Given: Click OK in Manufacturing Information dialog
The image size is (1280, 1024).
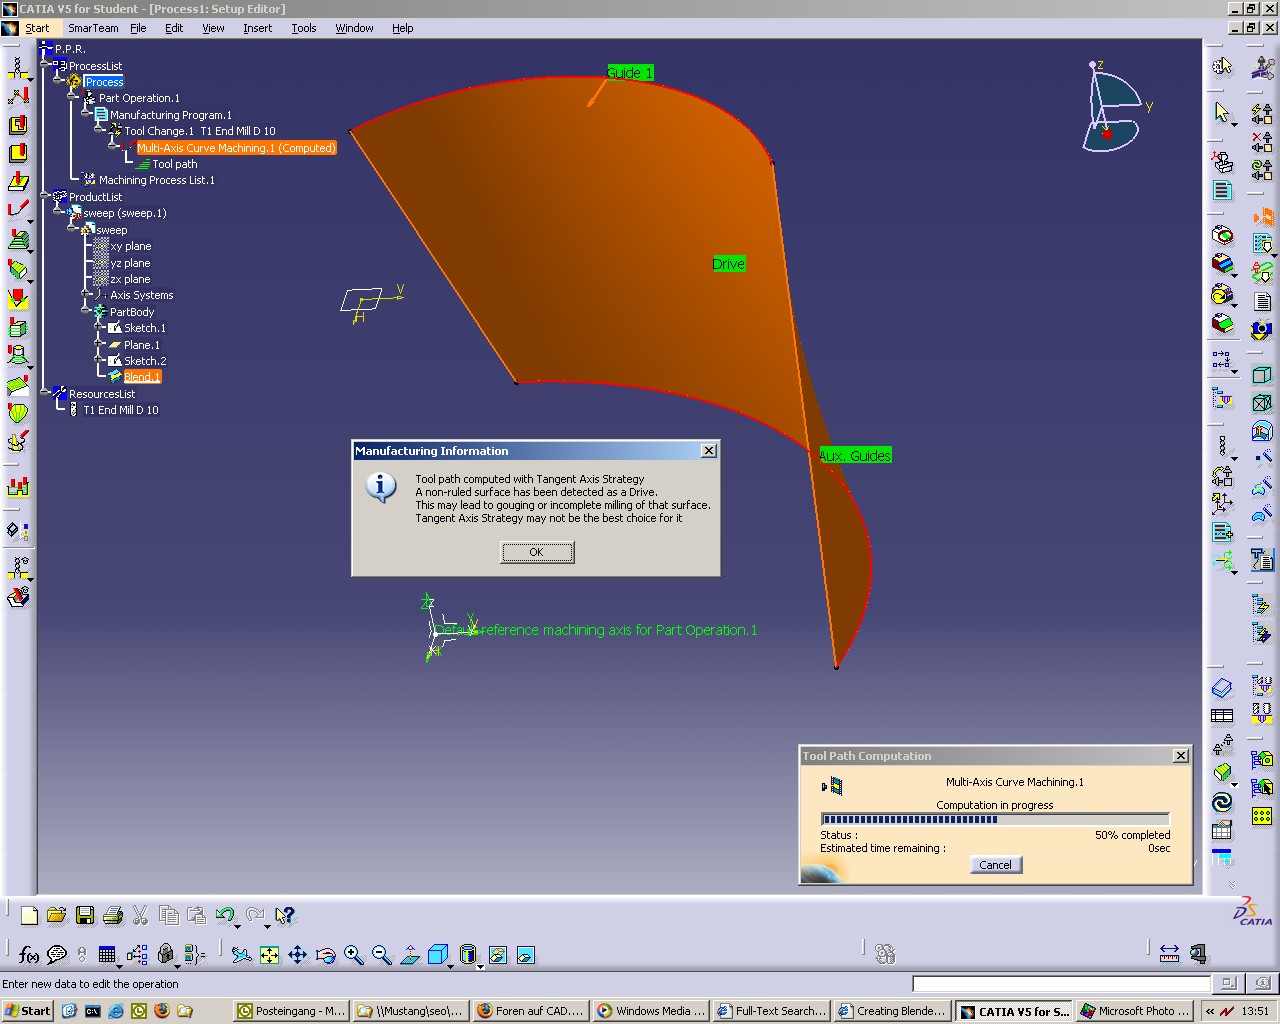Looking at the screenshot, I should pyautogui.click(x=537, y=552).
